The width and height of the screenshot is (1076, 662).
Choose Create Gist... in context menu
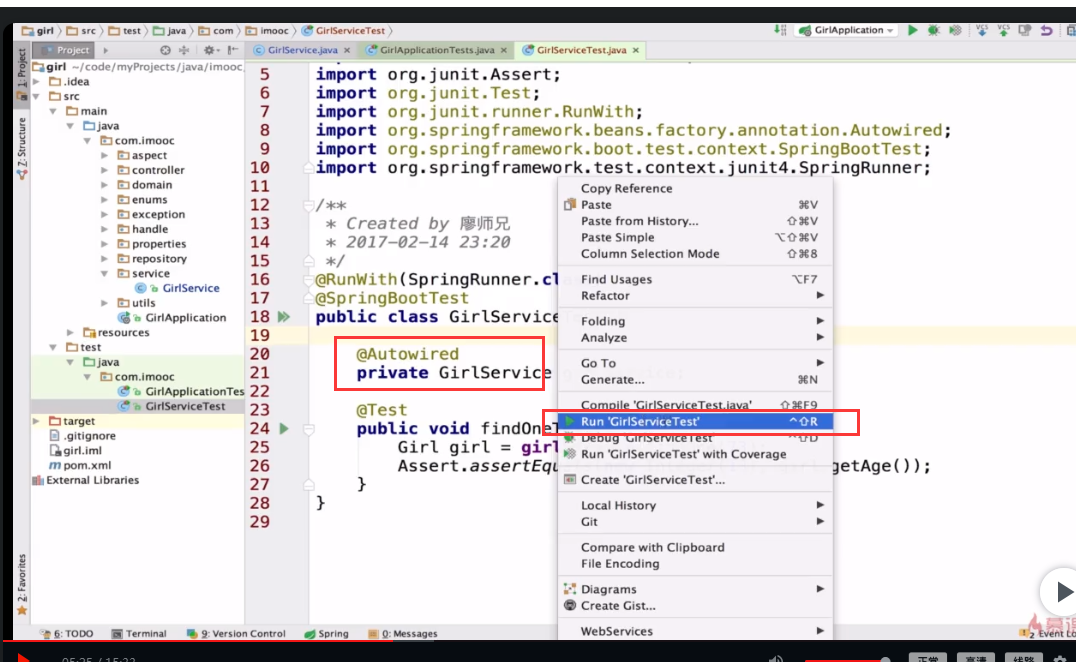pos(695,606)
